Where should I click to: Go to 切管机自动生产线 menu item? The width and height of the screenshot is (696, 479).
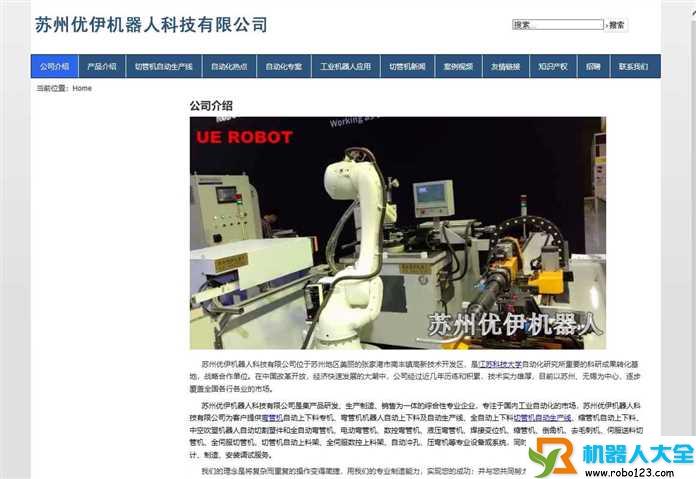(x=164, y=66)
